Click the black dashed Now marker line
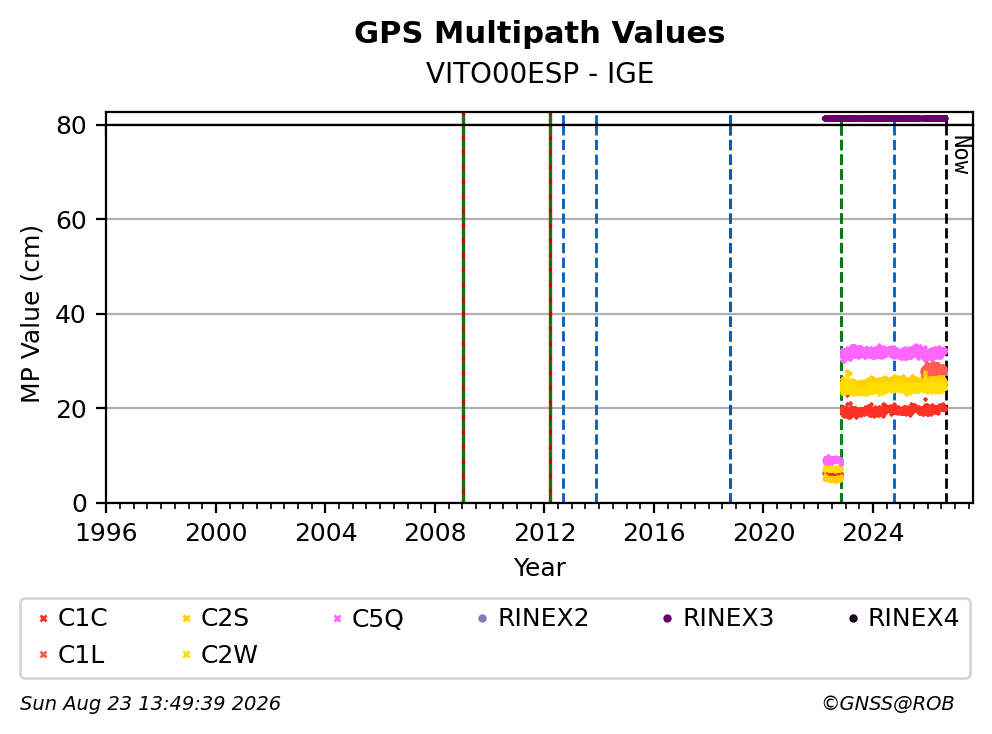This screenshot has width=992, height=734. point(946,310)
